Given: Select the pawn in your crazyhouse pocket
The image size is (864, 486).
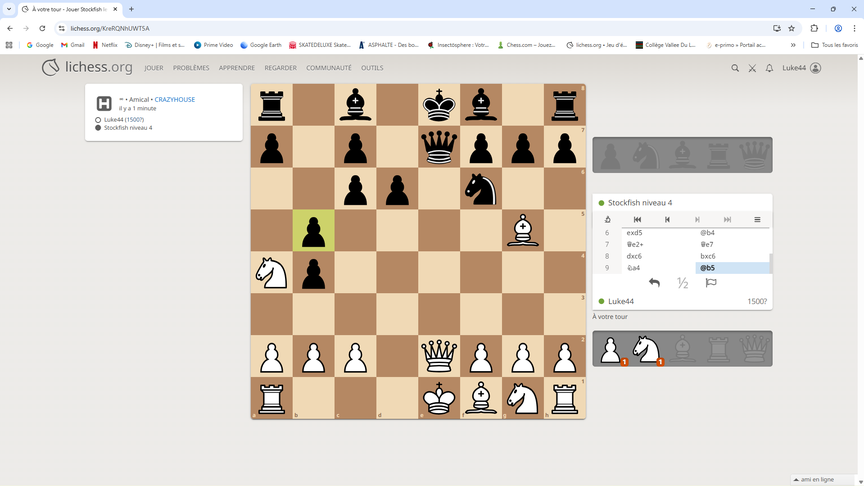Looking at the screenshot, I should point(610,349).
